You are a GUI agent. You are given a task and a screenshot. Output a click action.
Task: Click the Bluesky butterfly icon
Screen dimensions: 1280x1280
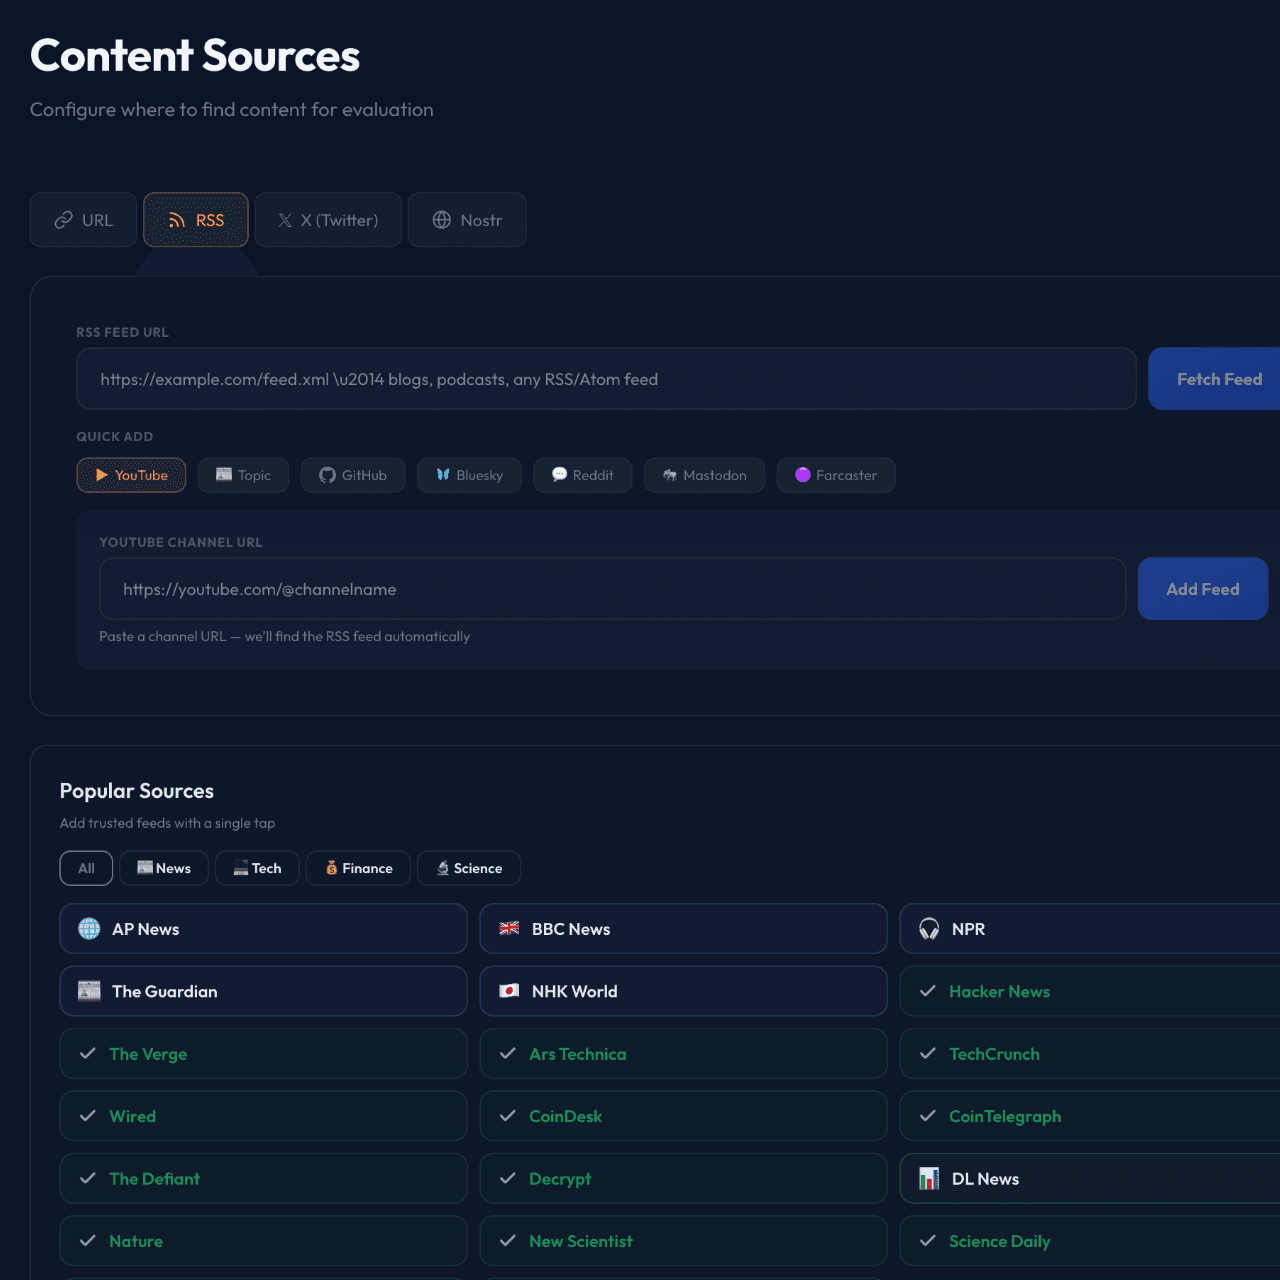[443, 475]
